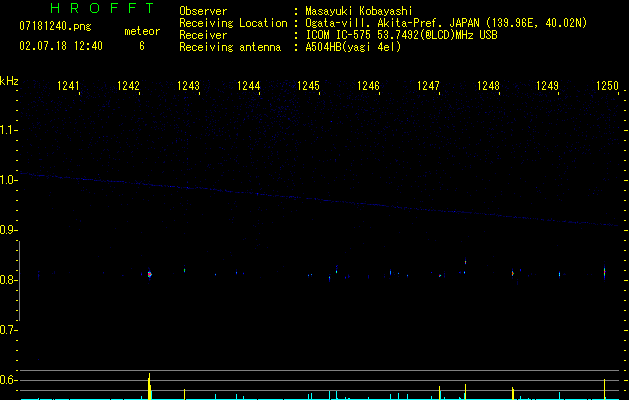Viewport: 629px width, 400px height.
Task: Click the 1245 time axis marker
Action: coord(308,86)
